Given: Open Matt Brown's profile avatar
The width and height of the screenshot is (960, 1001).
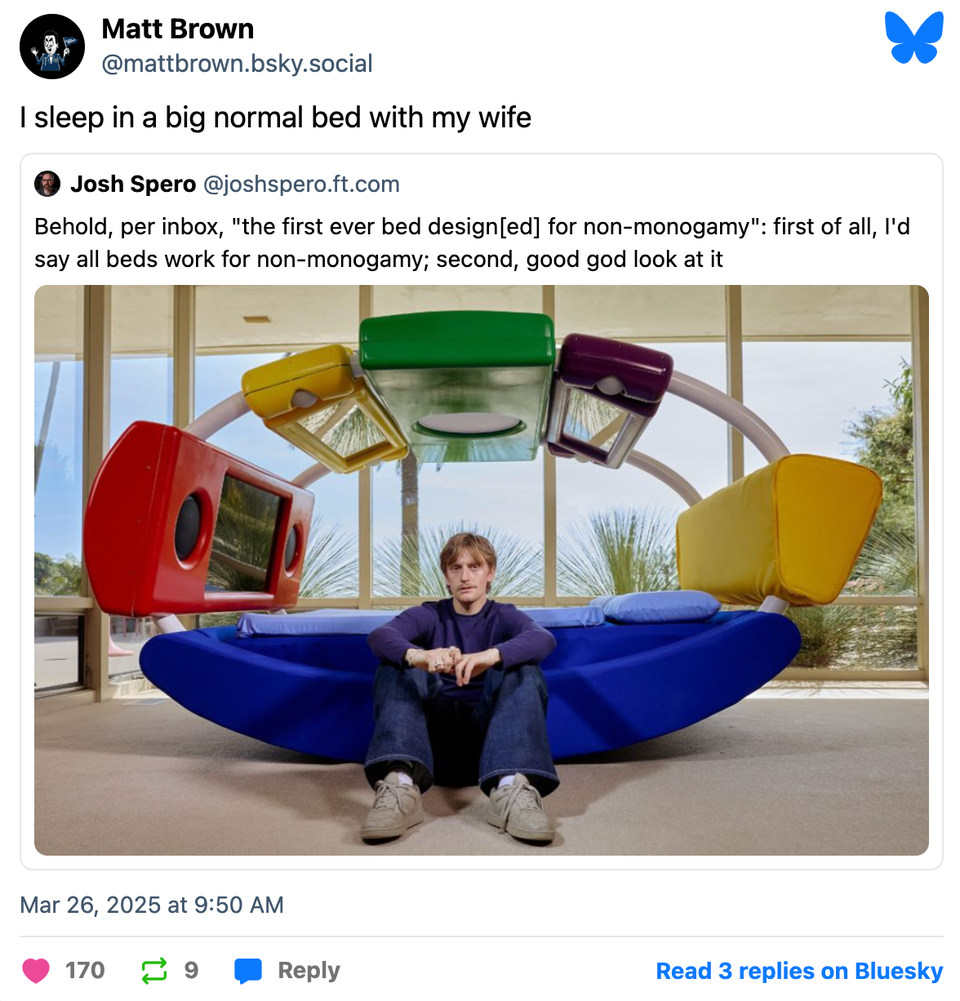Looking at the screenshot, I should [52, 47].
